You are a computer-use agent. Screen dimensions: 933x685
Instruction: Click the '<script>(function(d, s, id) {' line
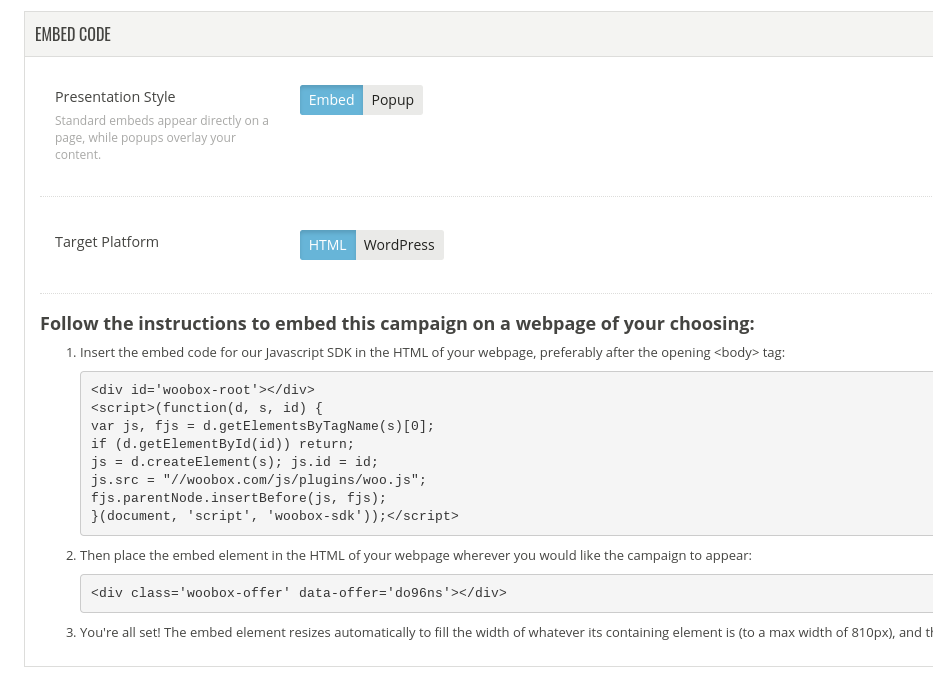click(x=206, y=408)
